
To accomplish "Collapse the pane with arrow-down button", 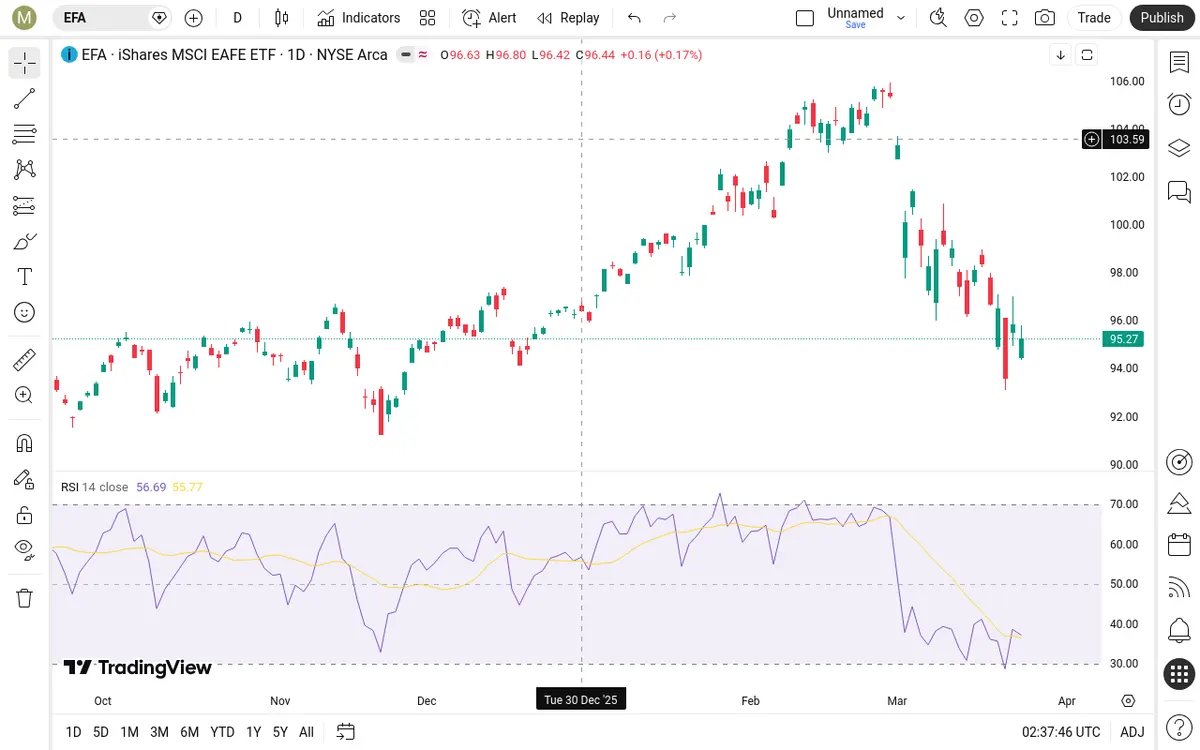I will (1061, 55).
